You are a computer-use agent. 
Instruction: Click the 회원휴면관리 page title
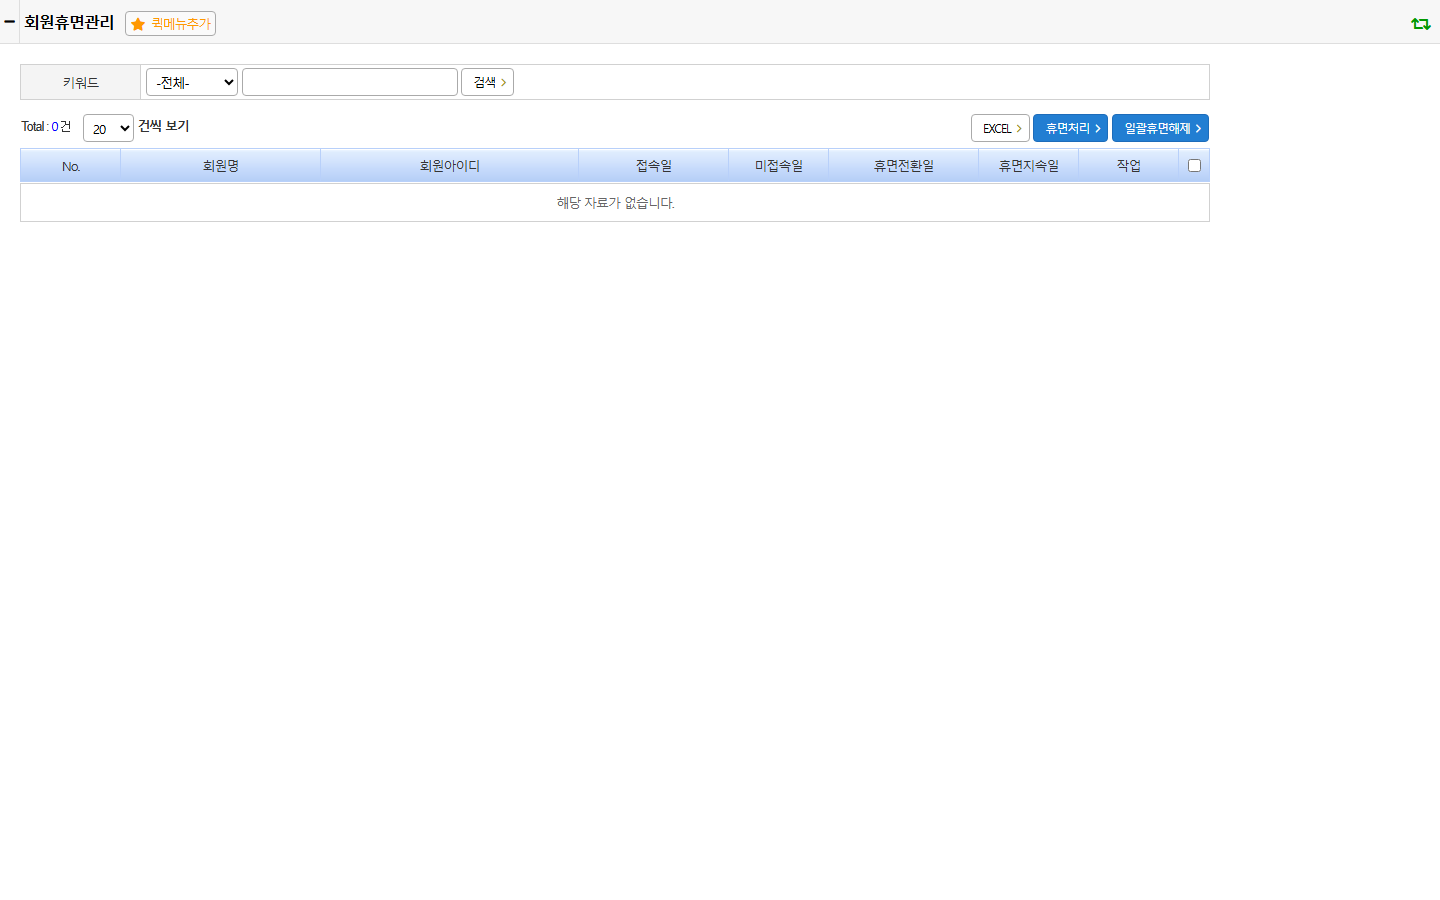point(69,22)
